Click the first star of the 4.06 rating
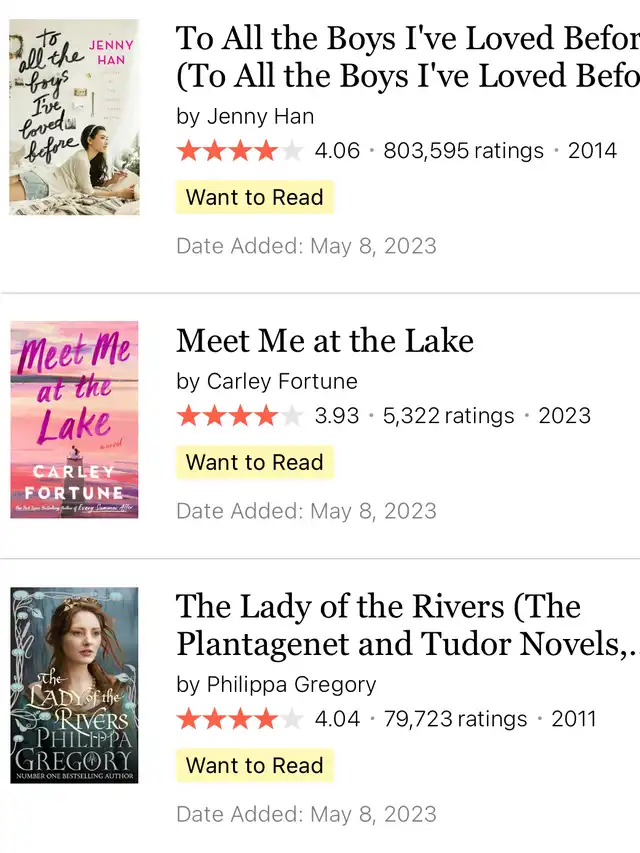 click(188, 151)
